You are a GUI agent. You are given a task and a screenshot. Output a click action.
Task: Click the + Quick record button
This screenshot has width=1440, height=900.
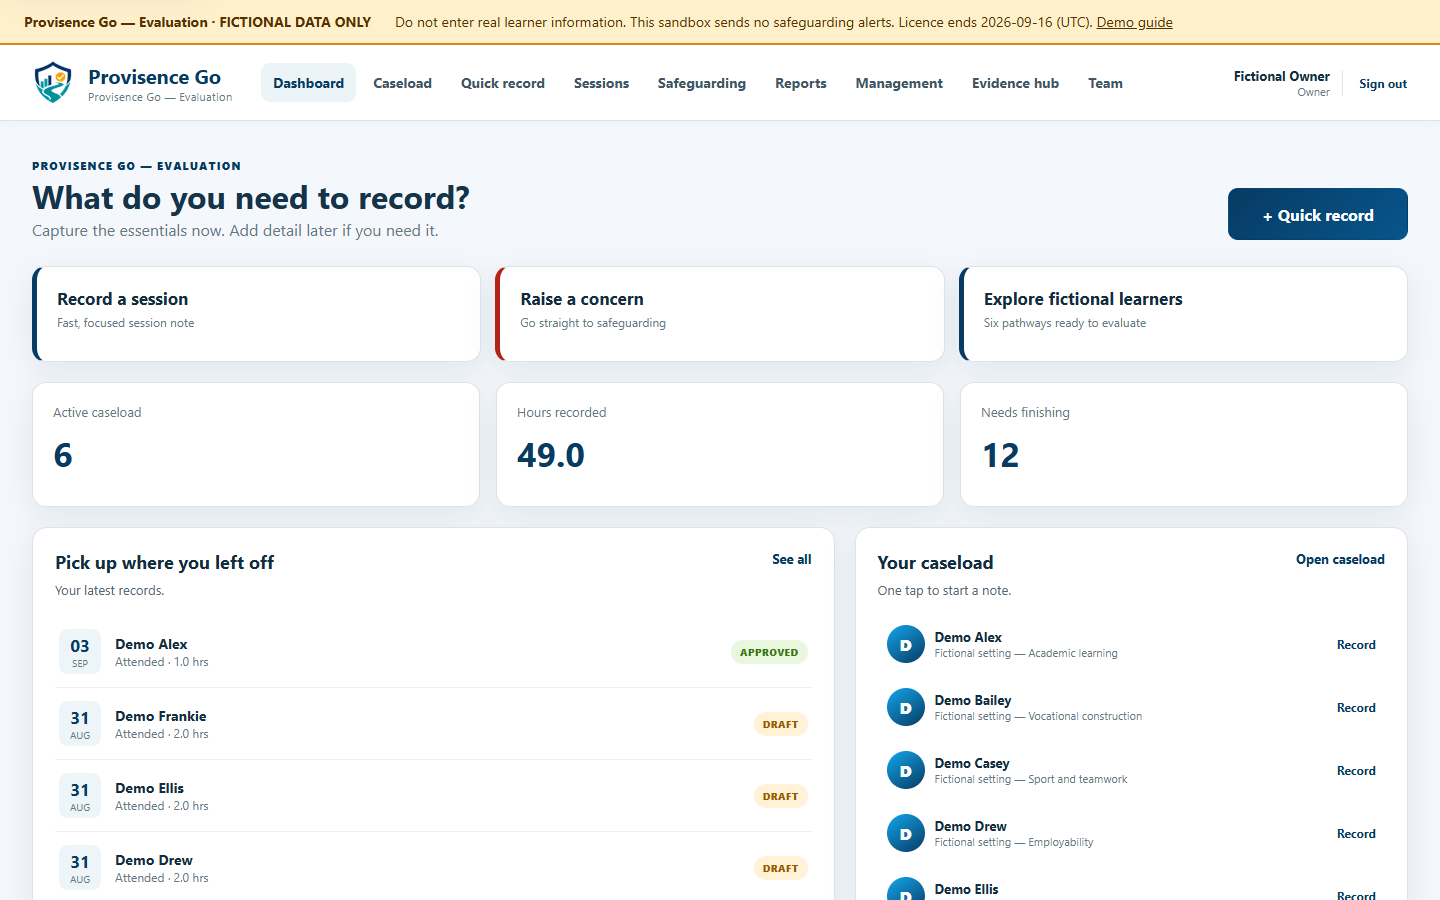1318,214
